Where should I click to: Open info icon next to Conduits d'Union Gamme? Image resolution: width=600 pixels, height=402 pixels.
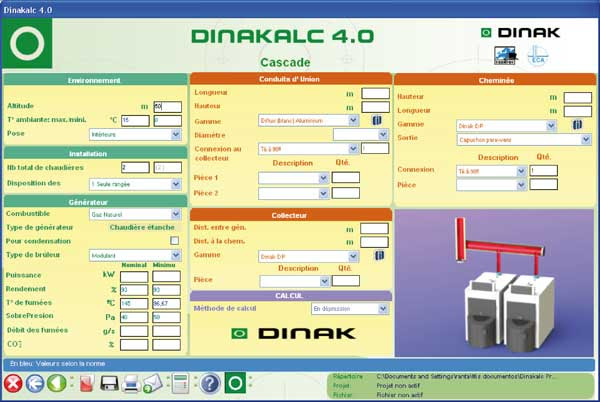(377, 121)
